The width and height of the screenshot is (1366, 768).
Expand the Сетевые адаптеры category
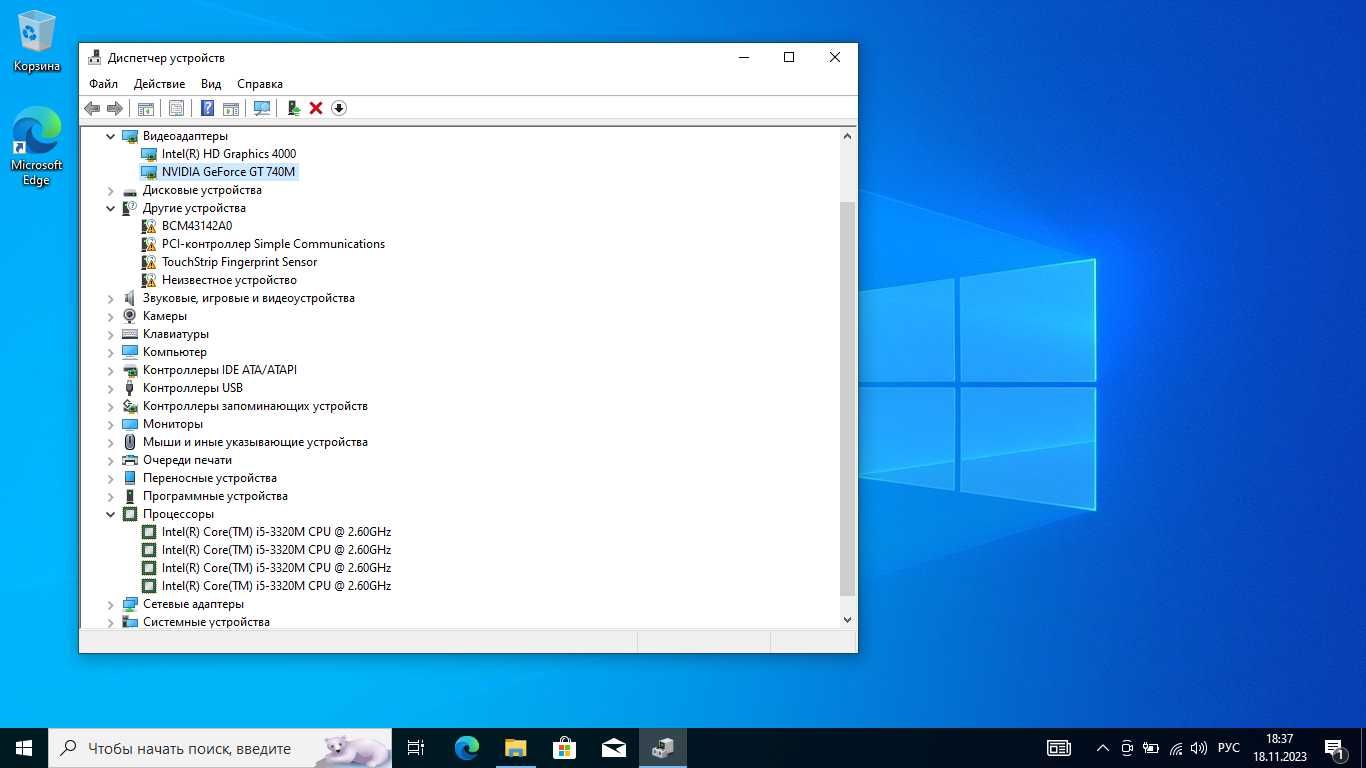click(111, 604)
